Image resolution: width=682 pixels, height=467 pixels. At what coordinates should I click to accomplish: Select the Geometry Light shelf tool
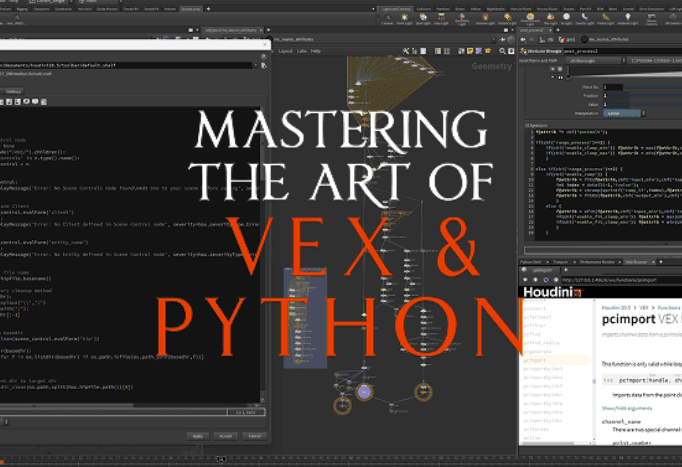point(462,18)
